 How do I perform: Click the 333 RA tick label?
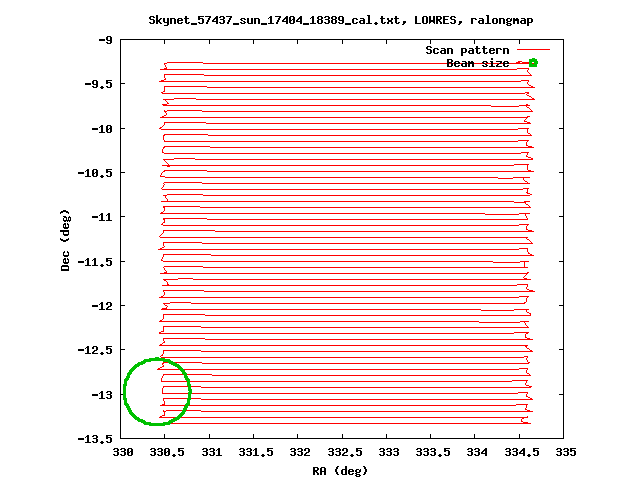389,452
